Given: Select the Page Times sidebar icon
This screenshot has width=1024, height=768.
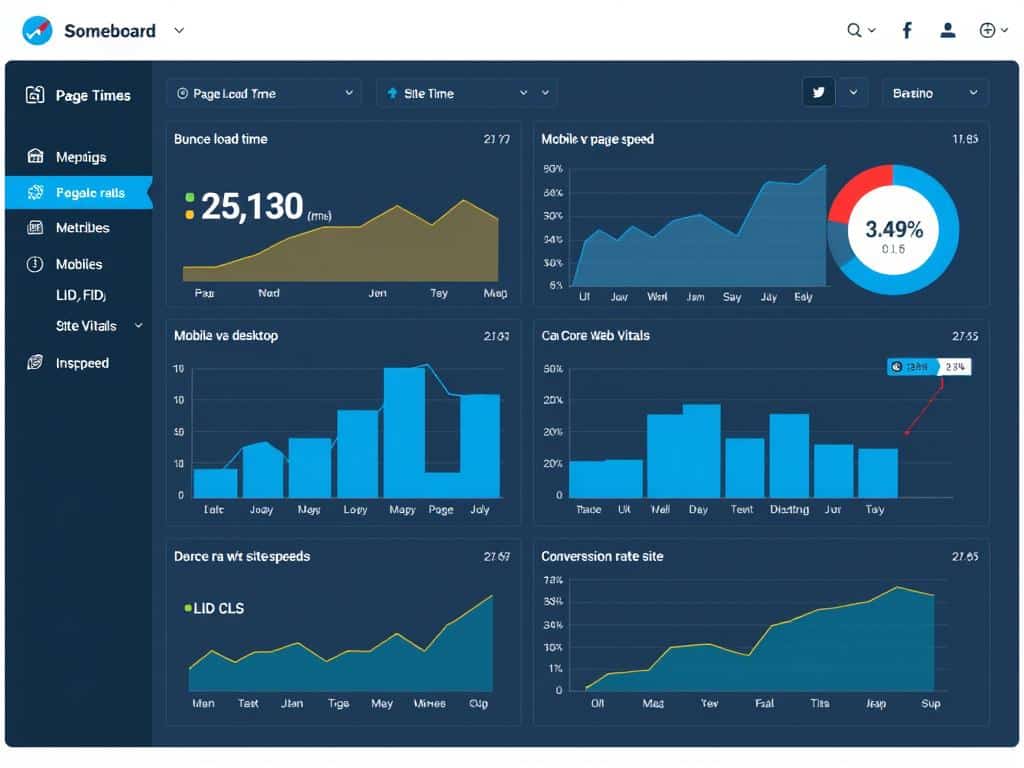Looking at the screenshot, I should pyautogui.click(x=35, y=95).
